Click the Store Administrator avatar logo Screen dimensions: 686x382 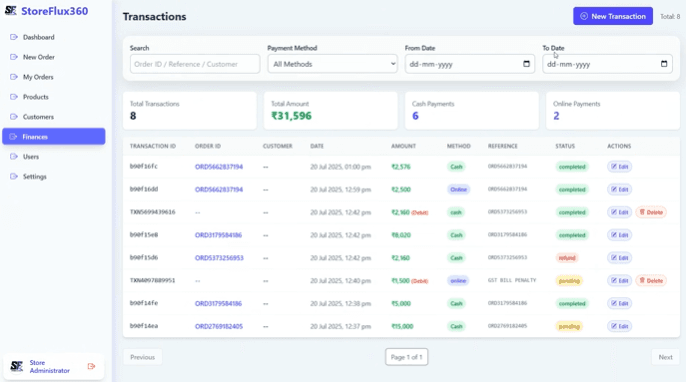coord(17,366)
